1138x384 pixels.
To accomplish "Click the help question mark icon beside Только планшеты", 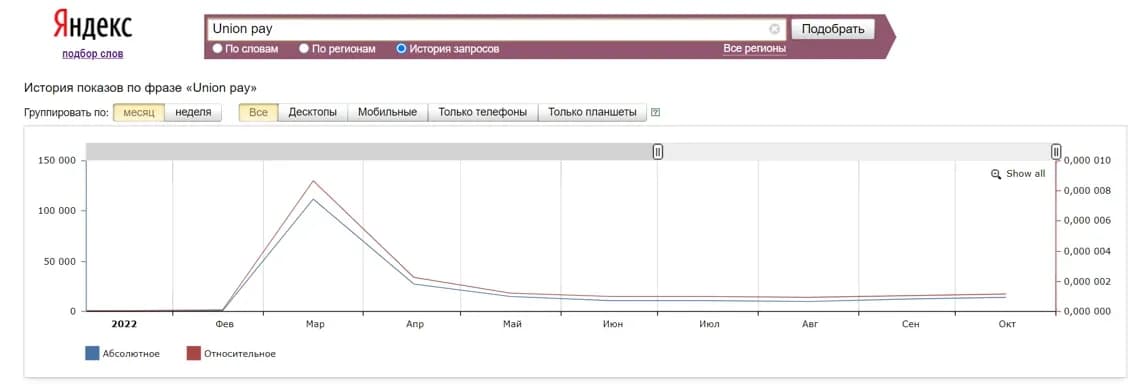I will [x=655, y=113].
